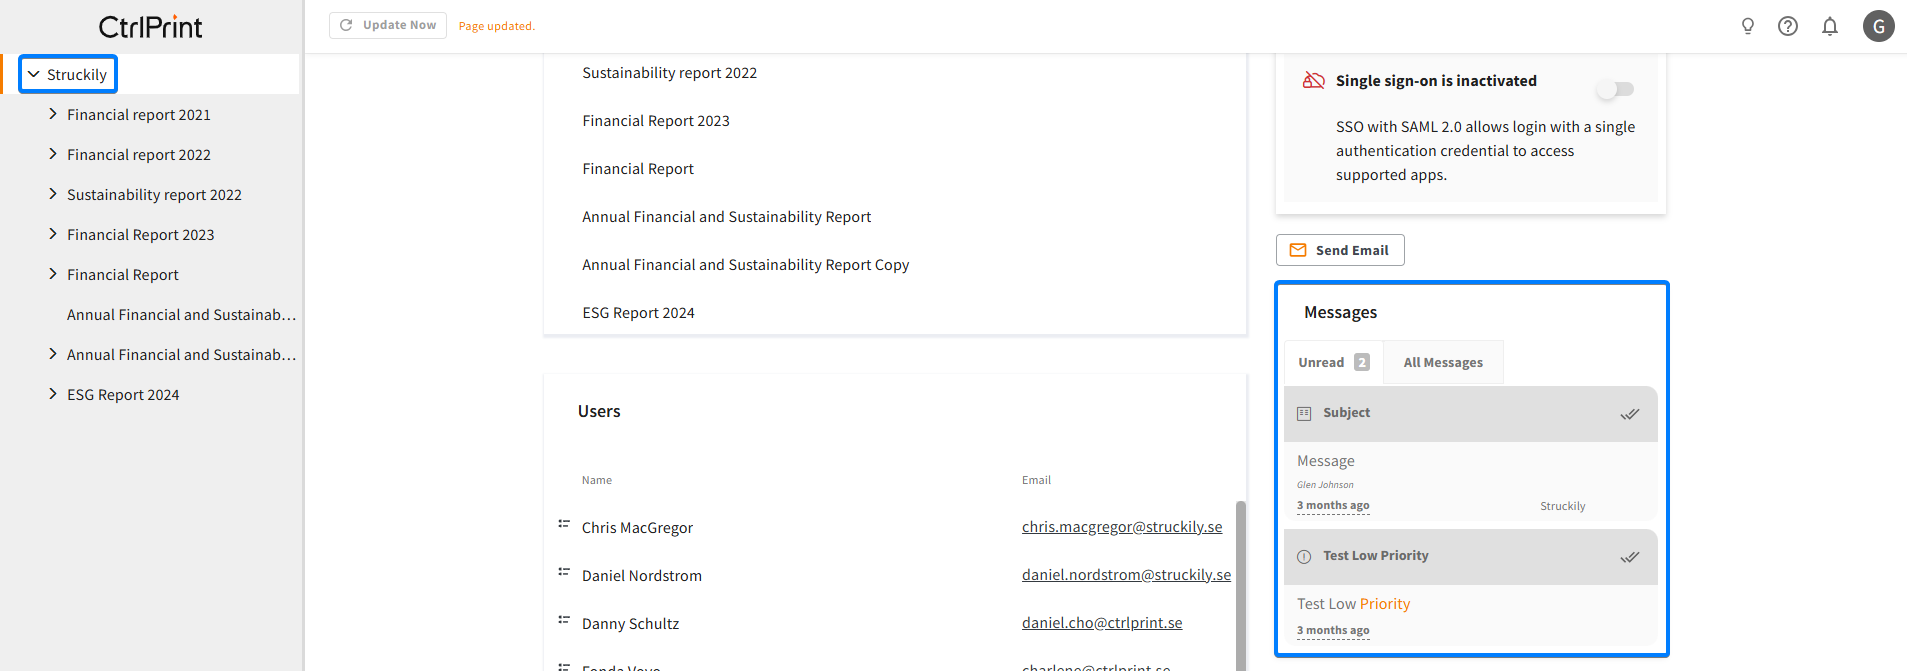The width and height of the screenshot is (1907, 671).
Task: Click the Update Now button
Action: [x=388, y=25]
